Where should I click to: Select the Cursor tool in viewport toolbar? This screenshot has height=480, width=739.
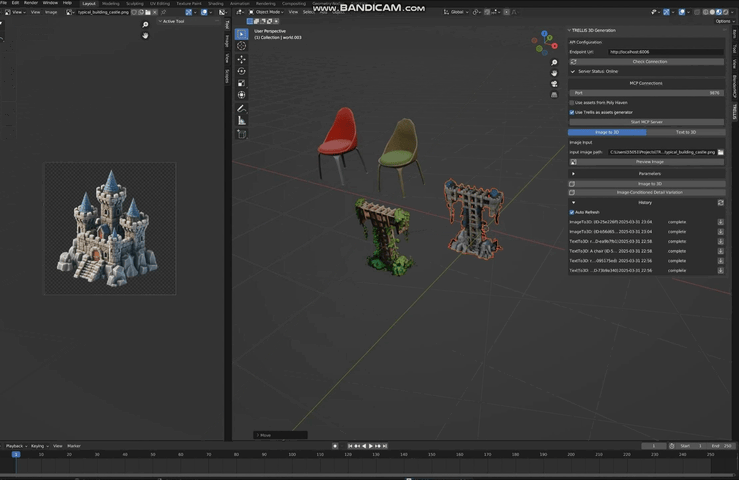pyautogui.click(x=241, y=46)
